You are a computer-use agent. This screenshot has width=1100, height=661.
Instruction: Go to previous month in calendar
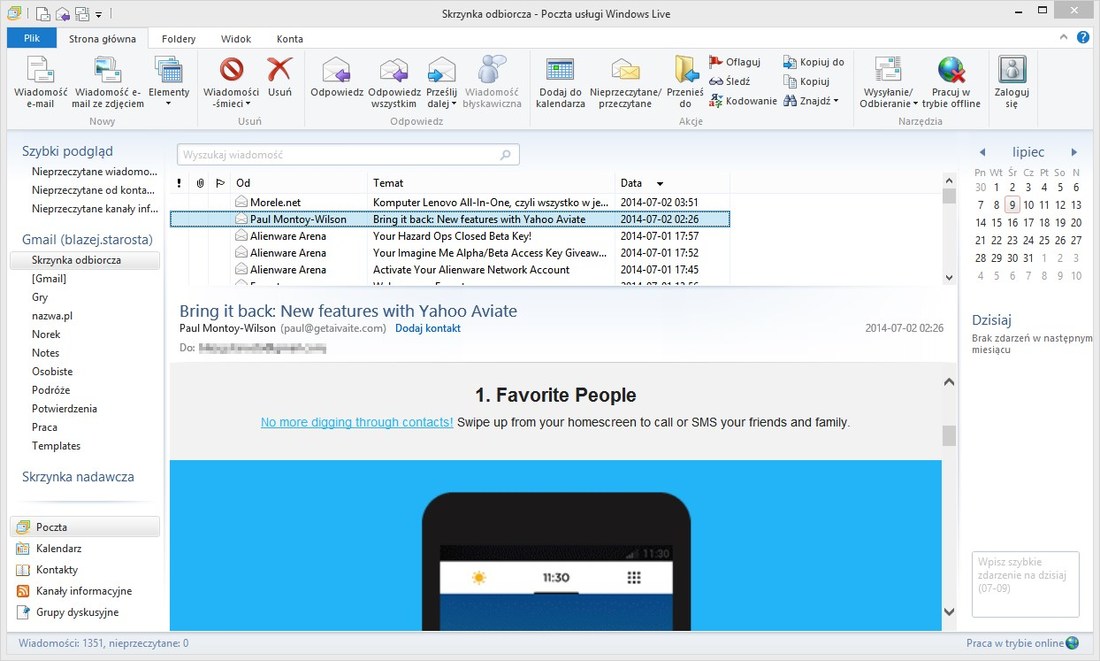982,152
